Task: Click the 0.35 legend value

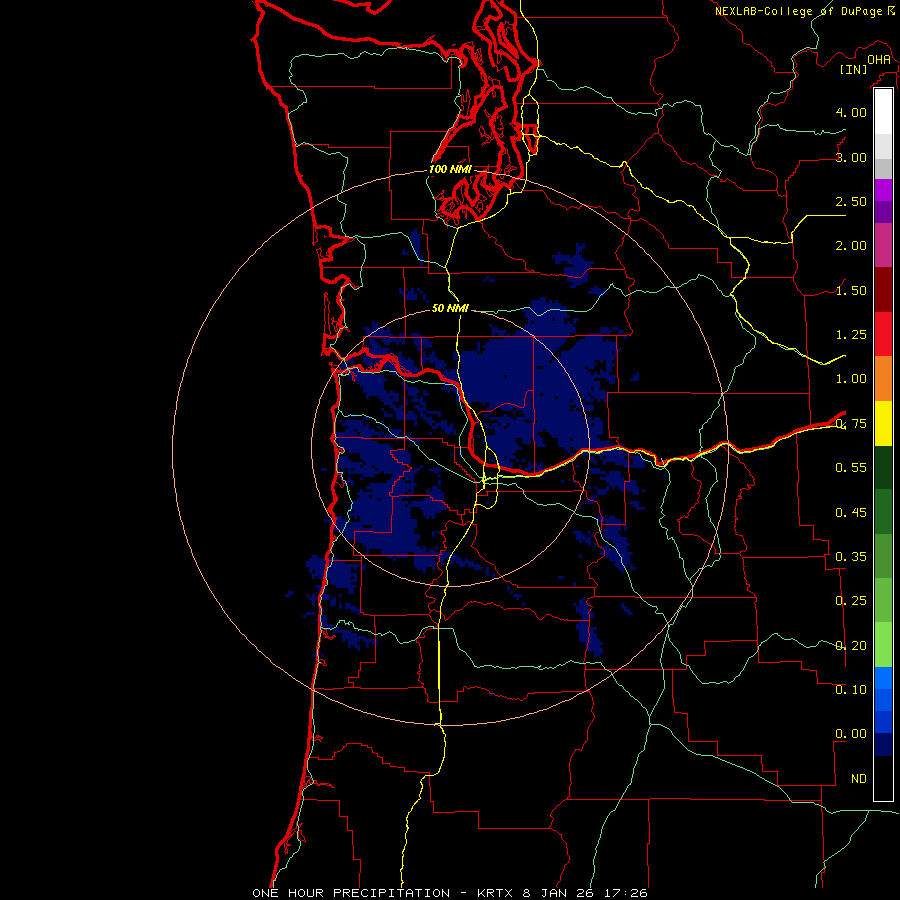Action: point(851,557)
